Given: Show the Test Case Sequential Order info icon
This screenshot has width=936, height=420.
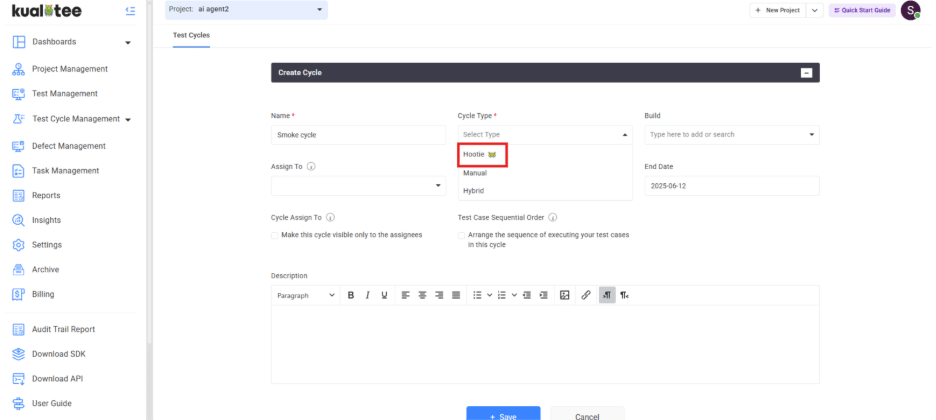Looking at the screenshot, I should click(x=553, y=218).
